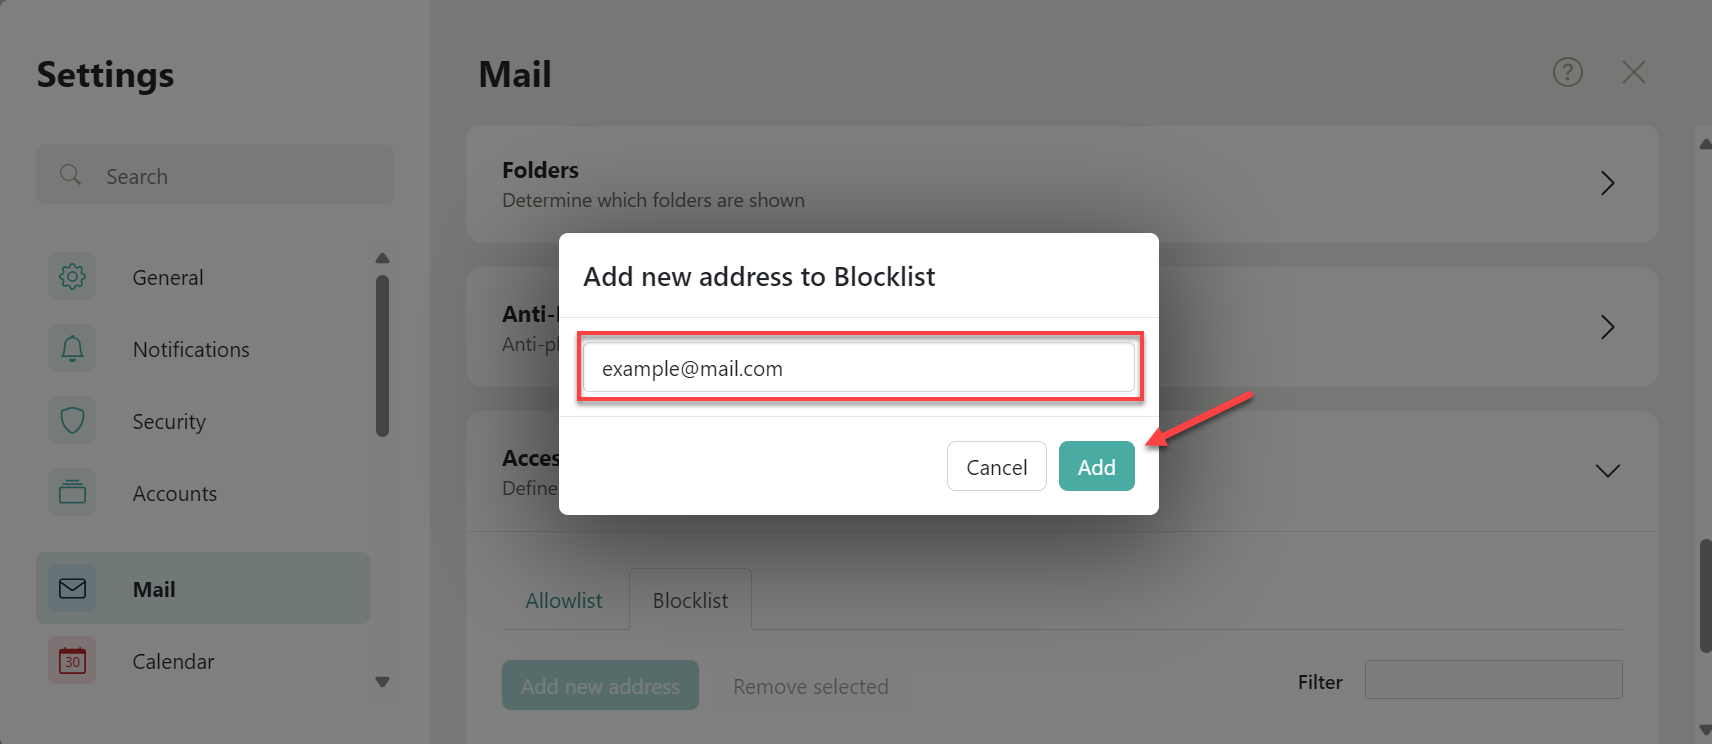Click the Add button to confirm

click(x=1096, y=466)
